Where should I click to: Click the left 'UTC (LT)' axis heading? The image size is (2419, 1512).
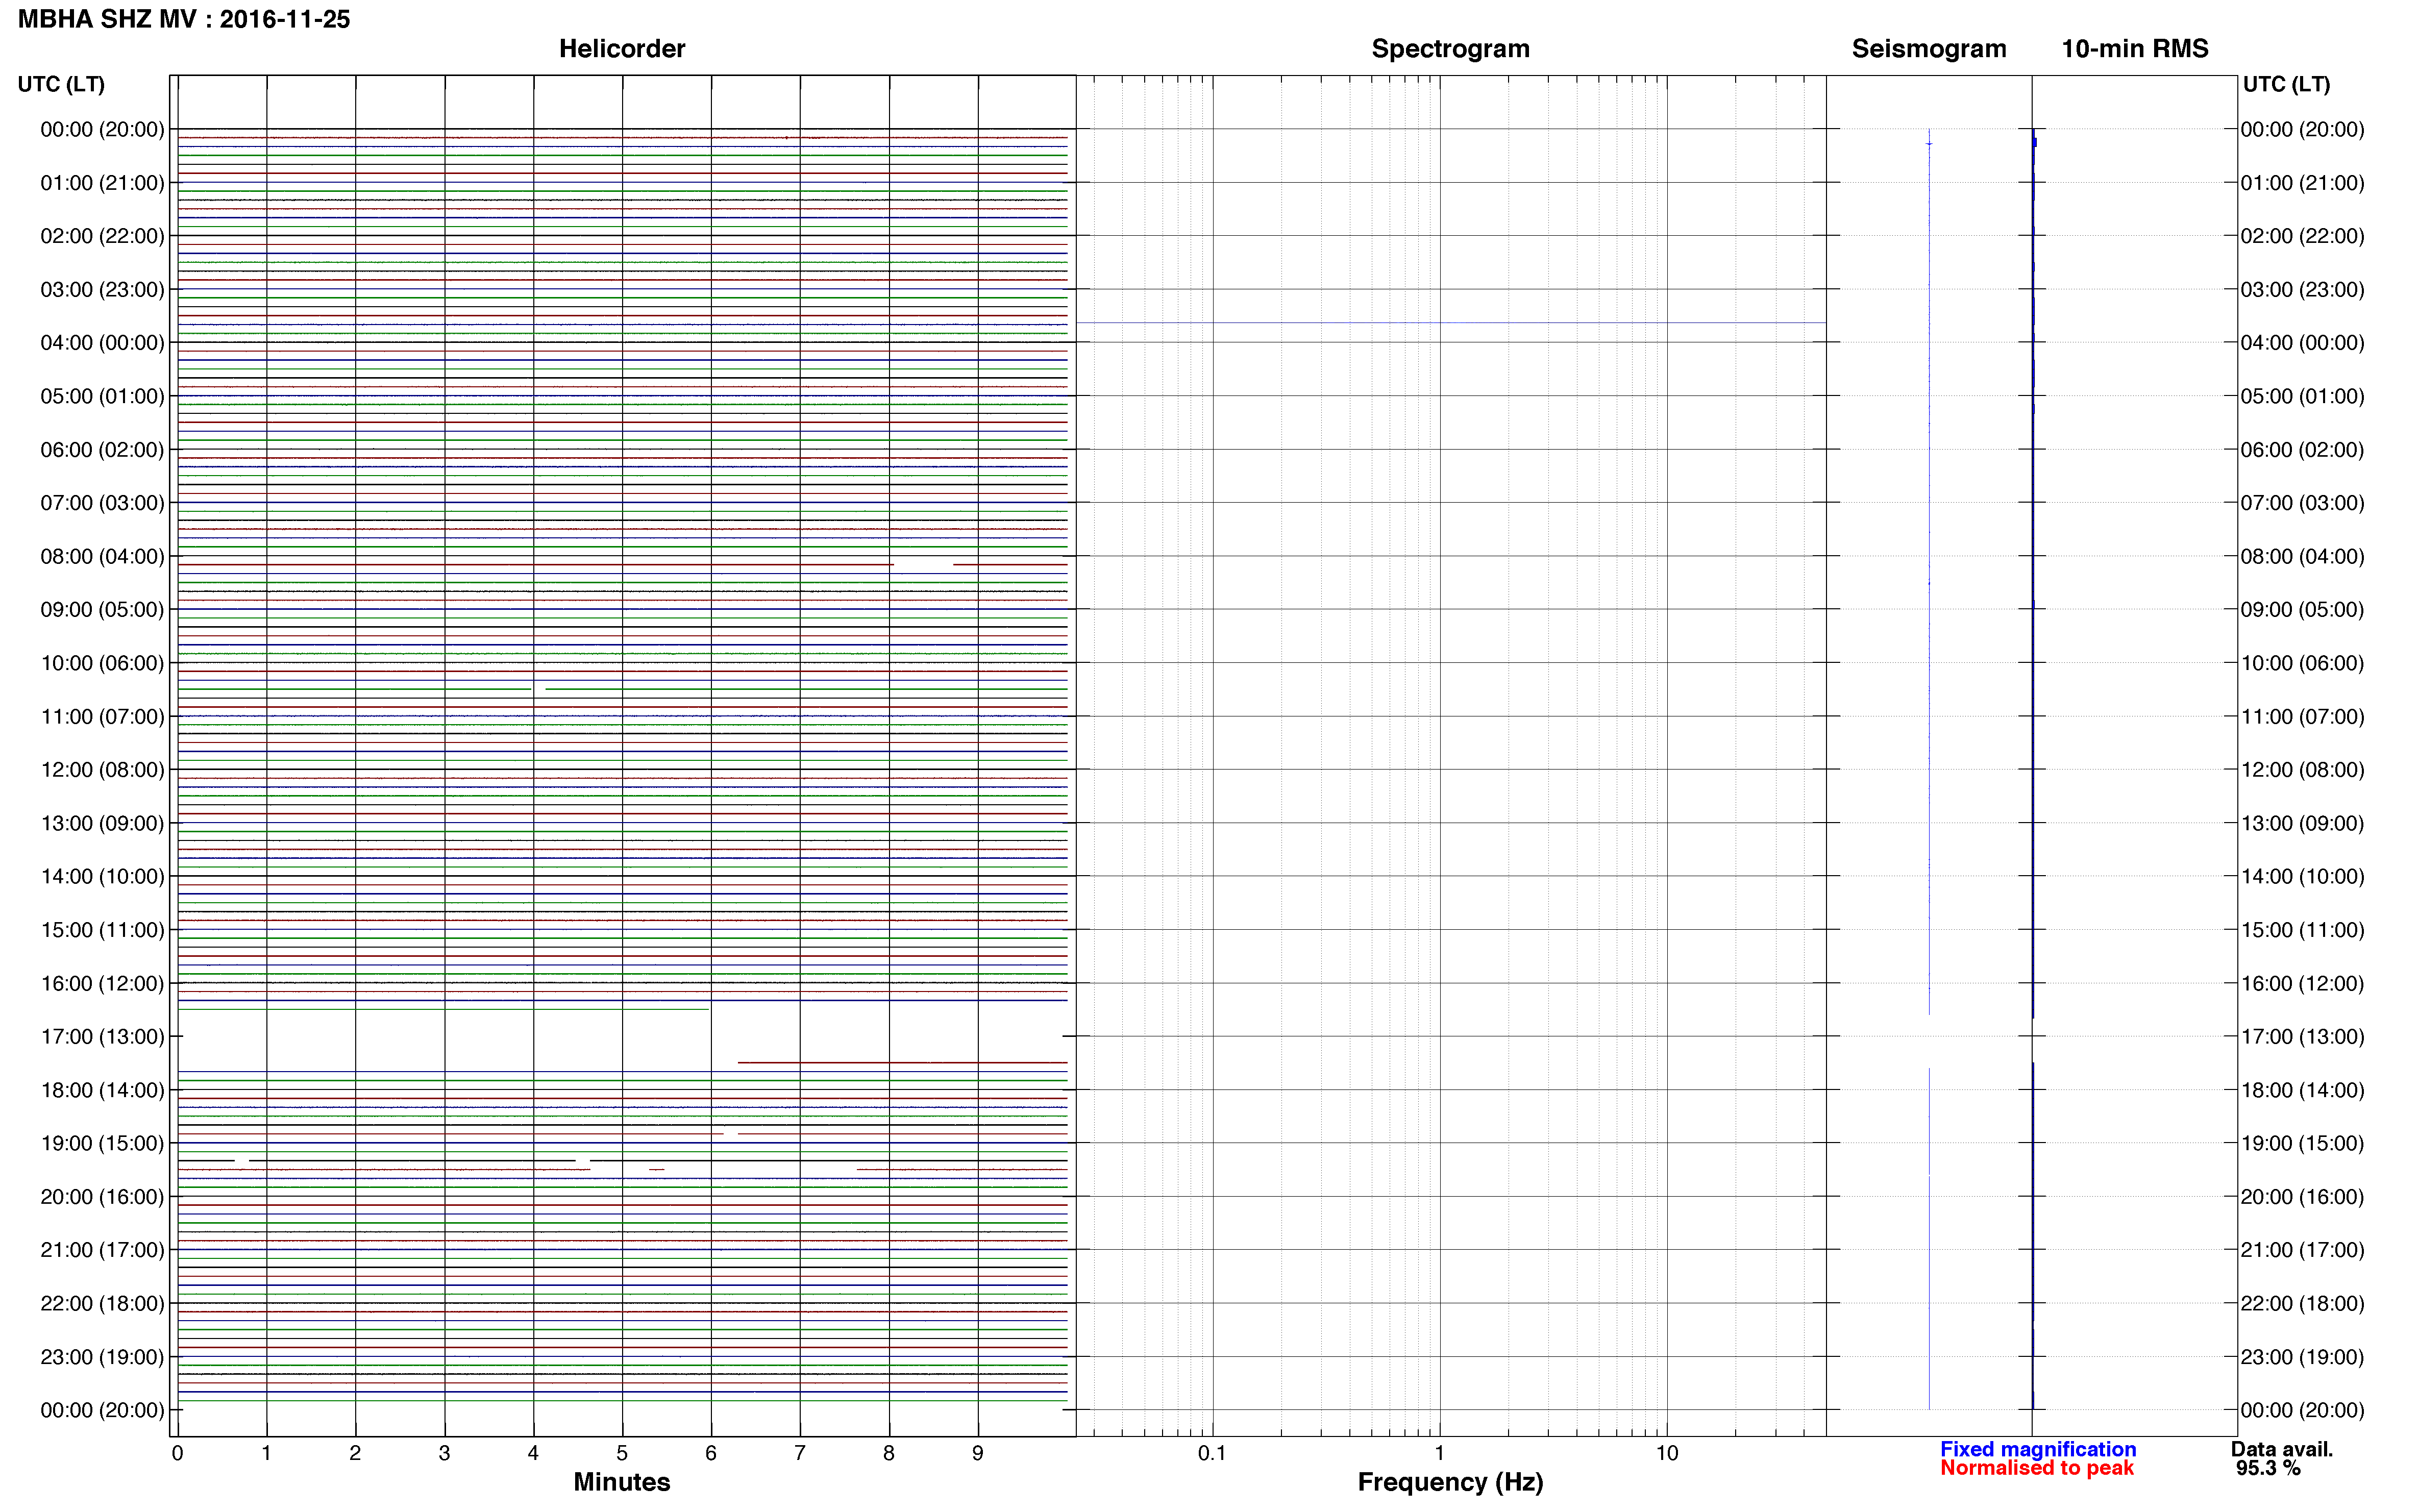[x=61, y=84]
